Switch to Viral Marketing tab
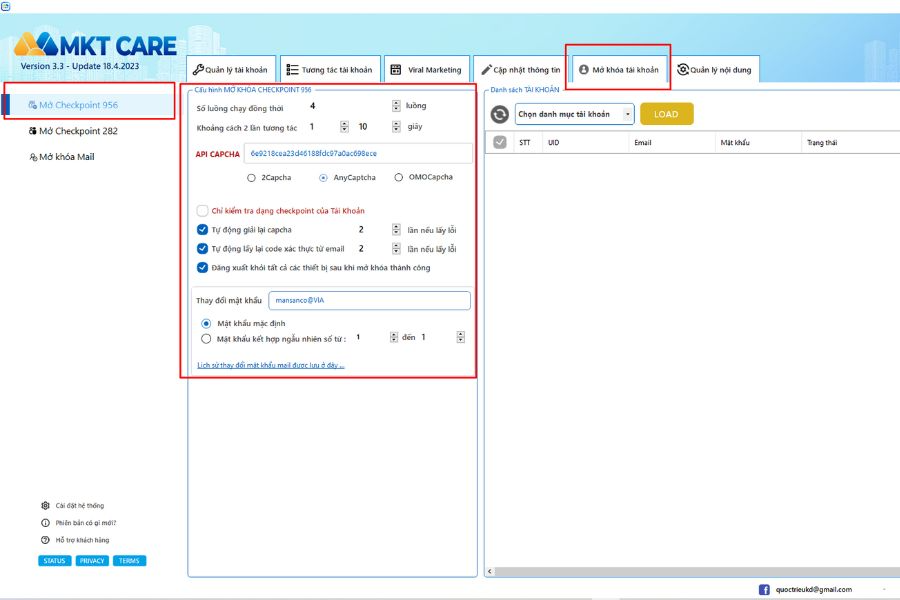Screen dimensions: 900x600 [426, 70]
